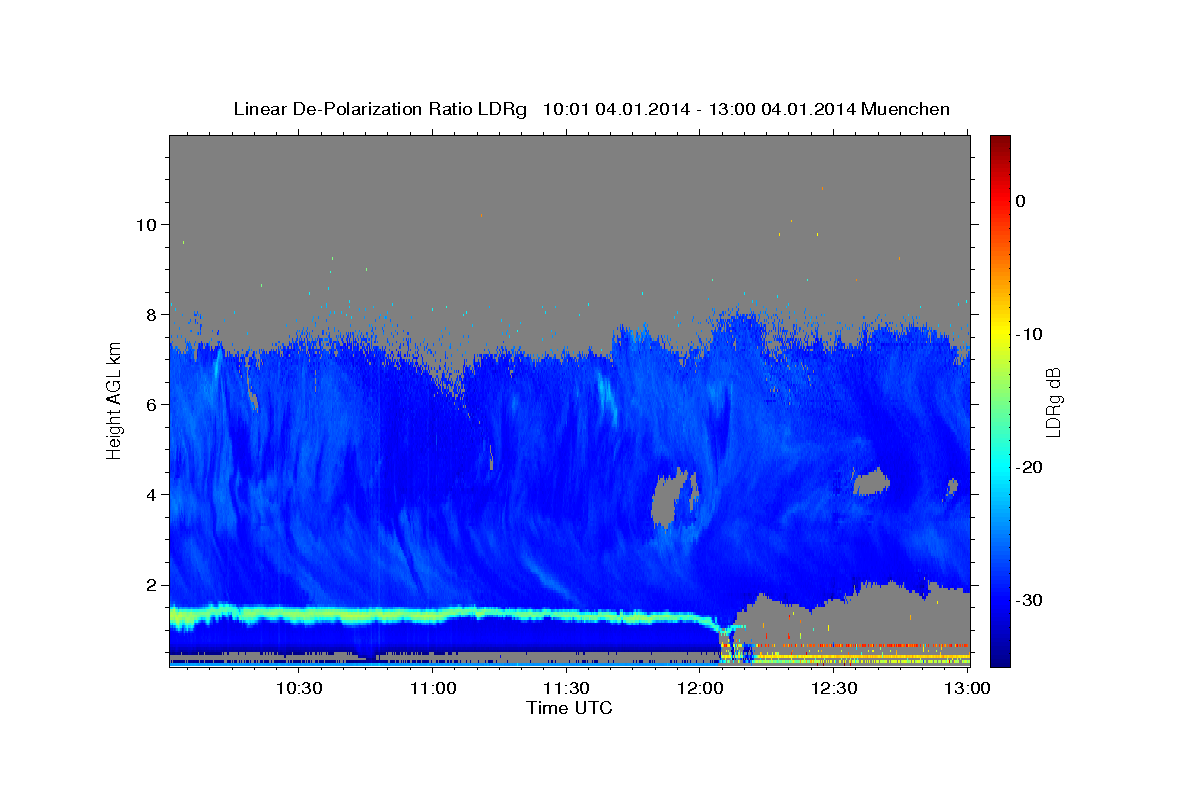Click the start date '10:01 04.01.2014' in title
Viewport: 1200px width, 800px height.
pos(615,109)
